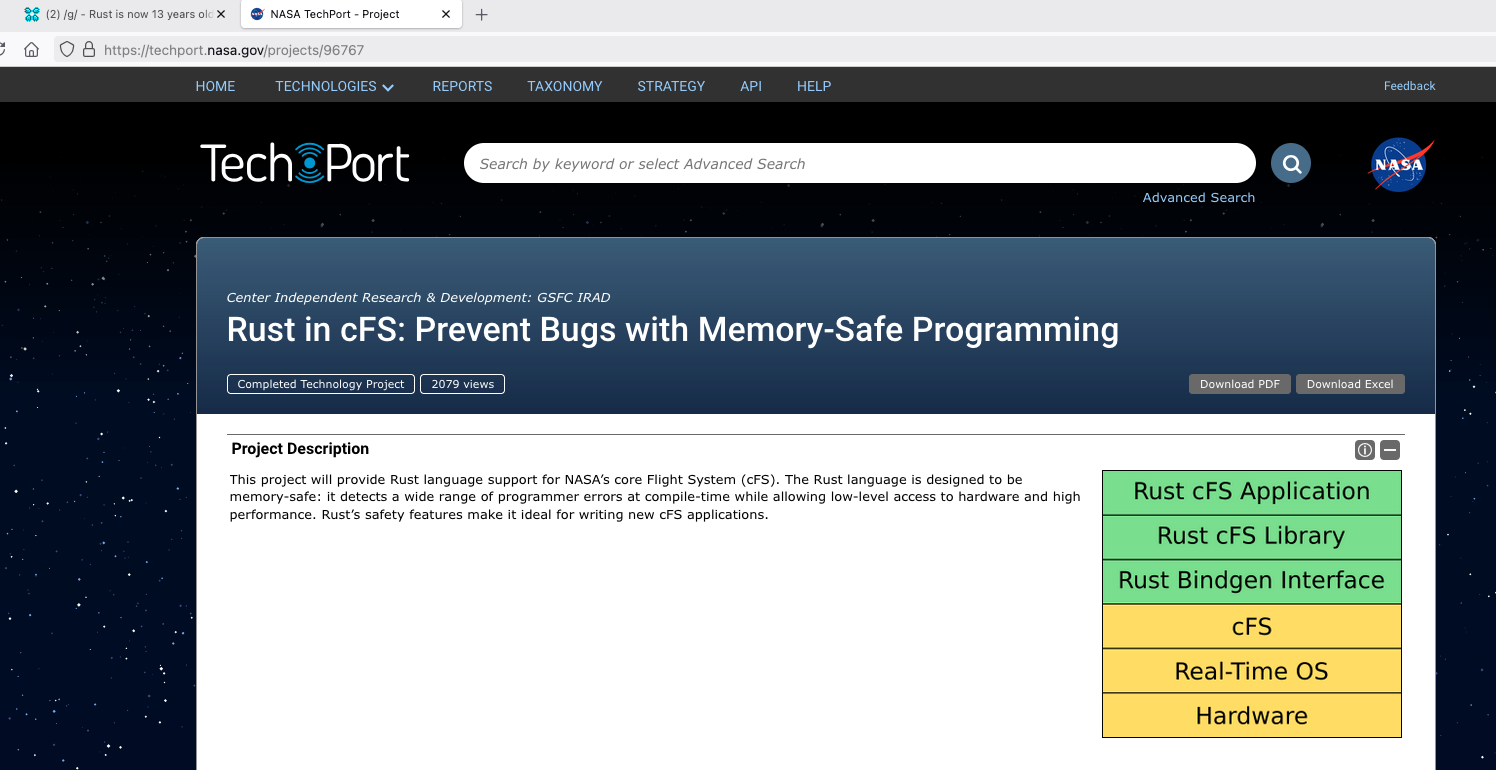The height and width of the screenshot is (770, 1496).
Task: Open the HOME menu item
Action: 215,86
